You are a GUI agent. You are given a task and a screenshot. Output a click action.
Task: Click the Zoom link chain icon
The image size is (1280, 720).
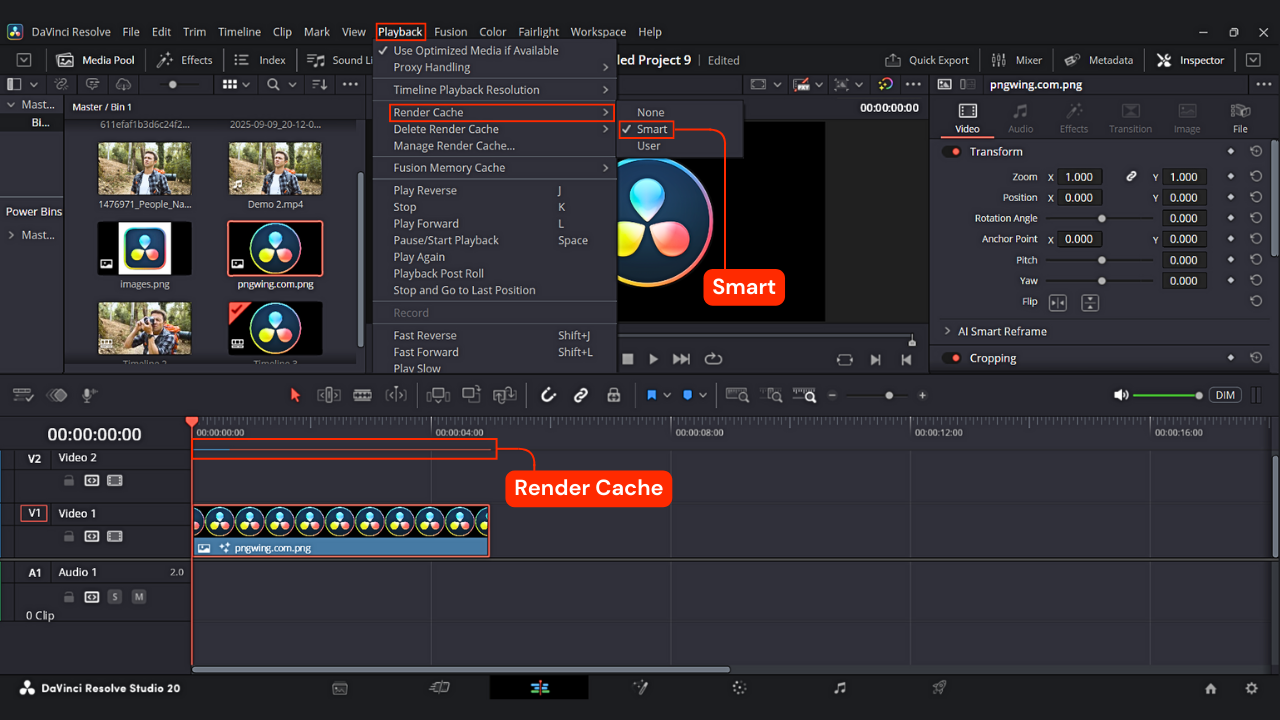pyautogui.click(x=1131, y=177)
